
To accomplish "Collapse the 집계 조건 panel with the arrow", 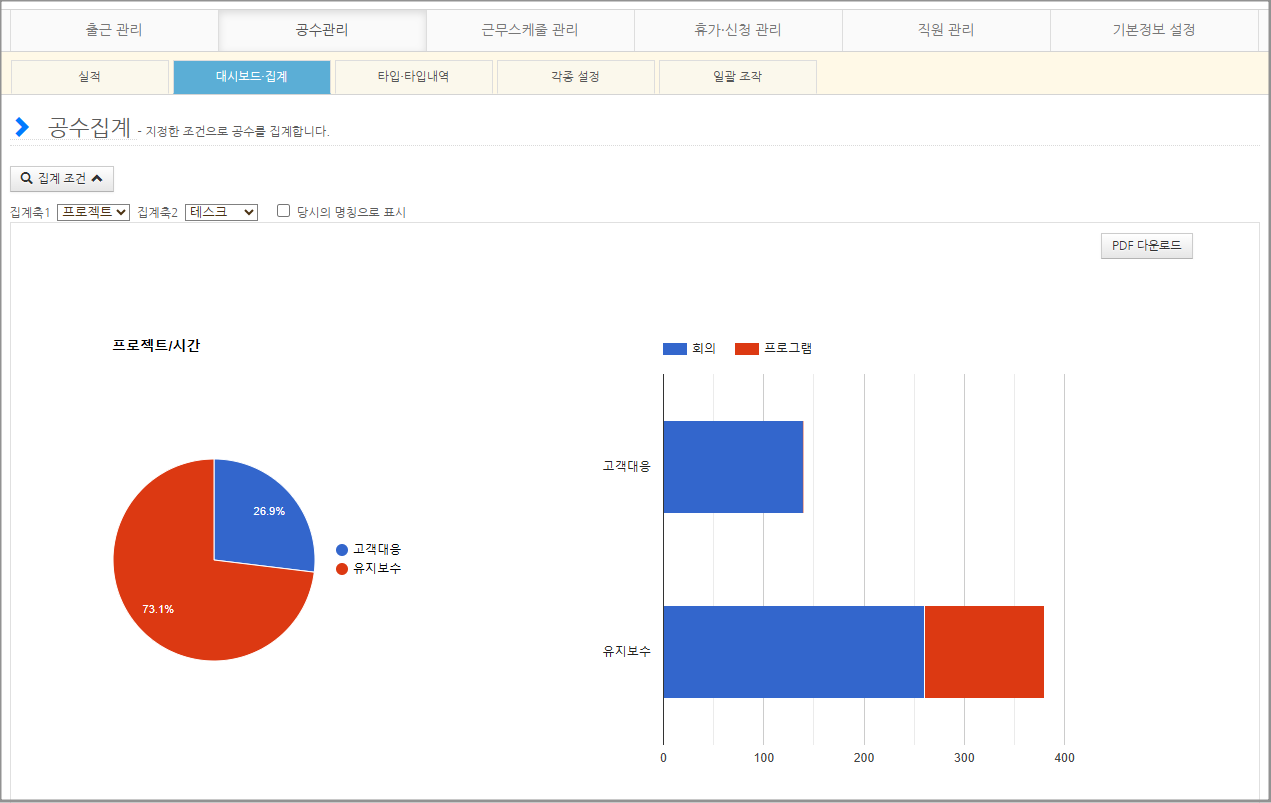I will click(x=97, y=179).
